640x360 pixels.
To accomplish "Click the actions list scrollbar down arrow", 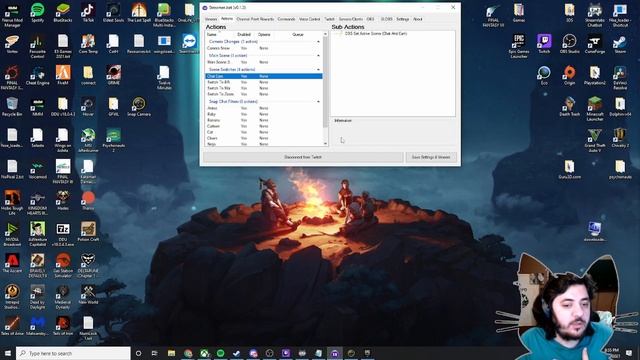I will point(325,144).
